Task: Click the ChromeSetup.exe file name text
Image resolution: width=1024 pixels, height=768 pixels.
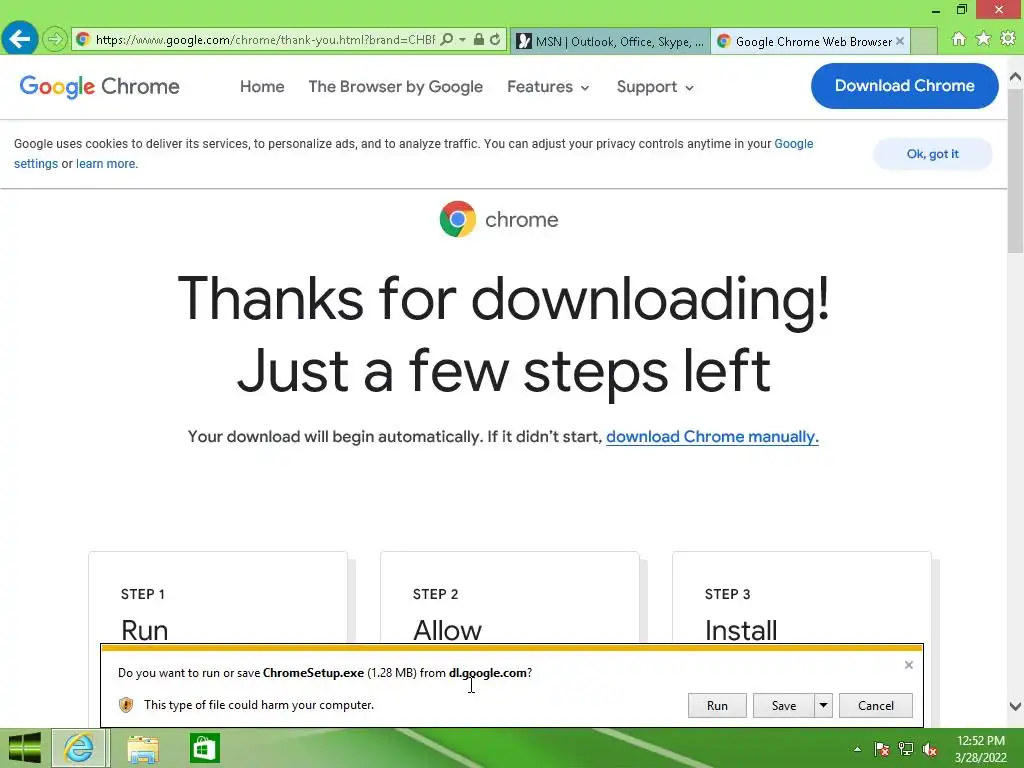Action: pyautogui.click(x=313, y=673)
